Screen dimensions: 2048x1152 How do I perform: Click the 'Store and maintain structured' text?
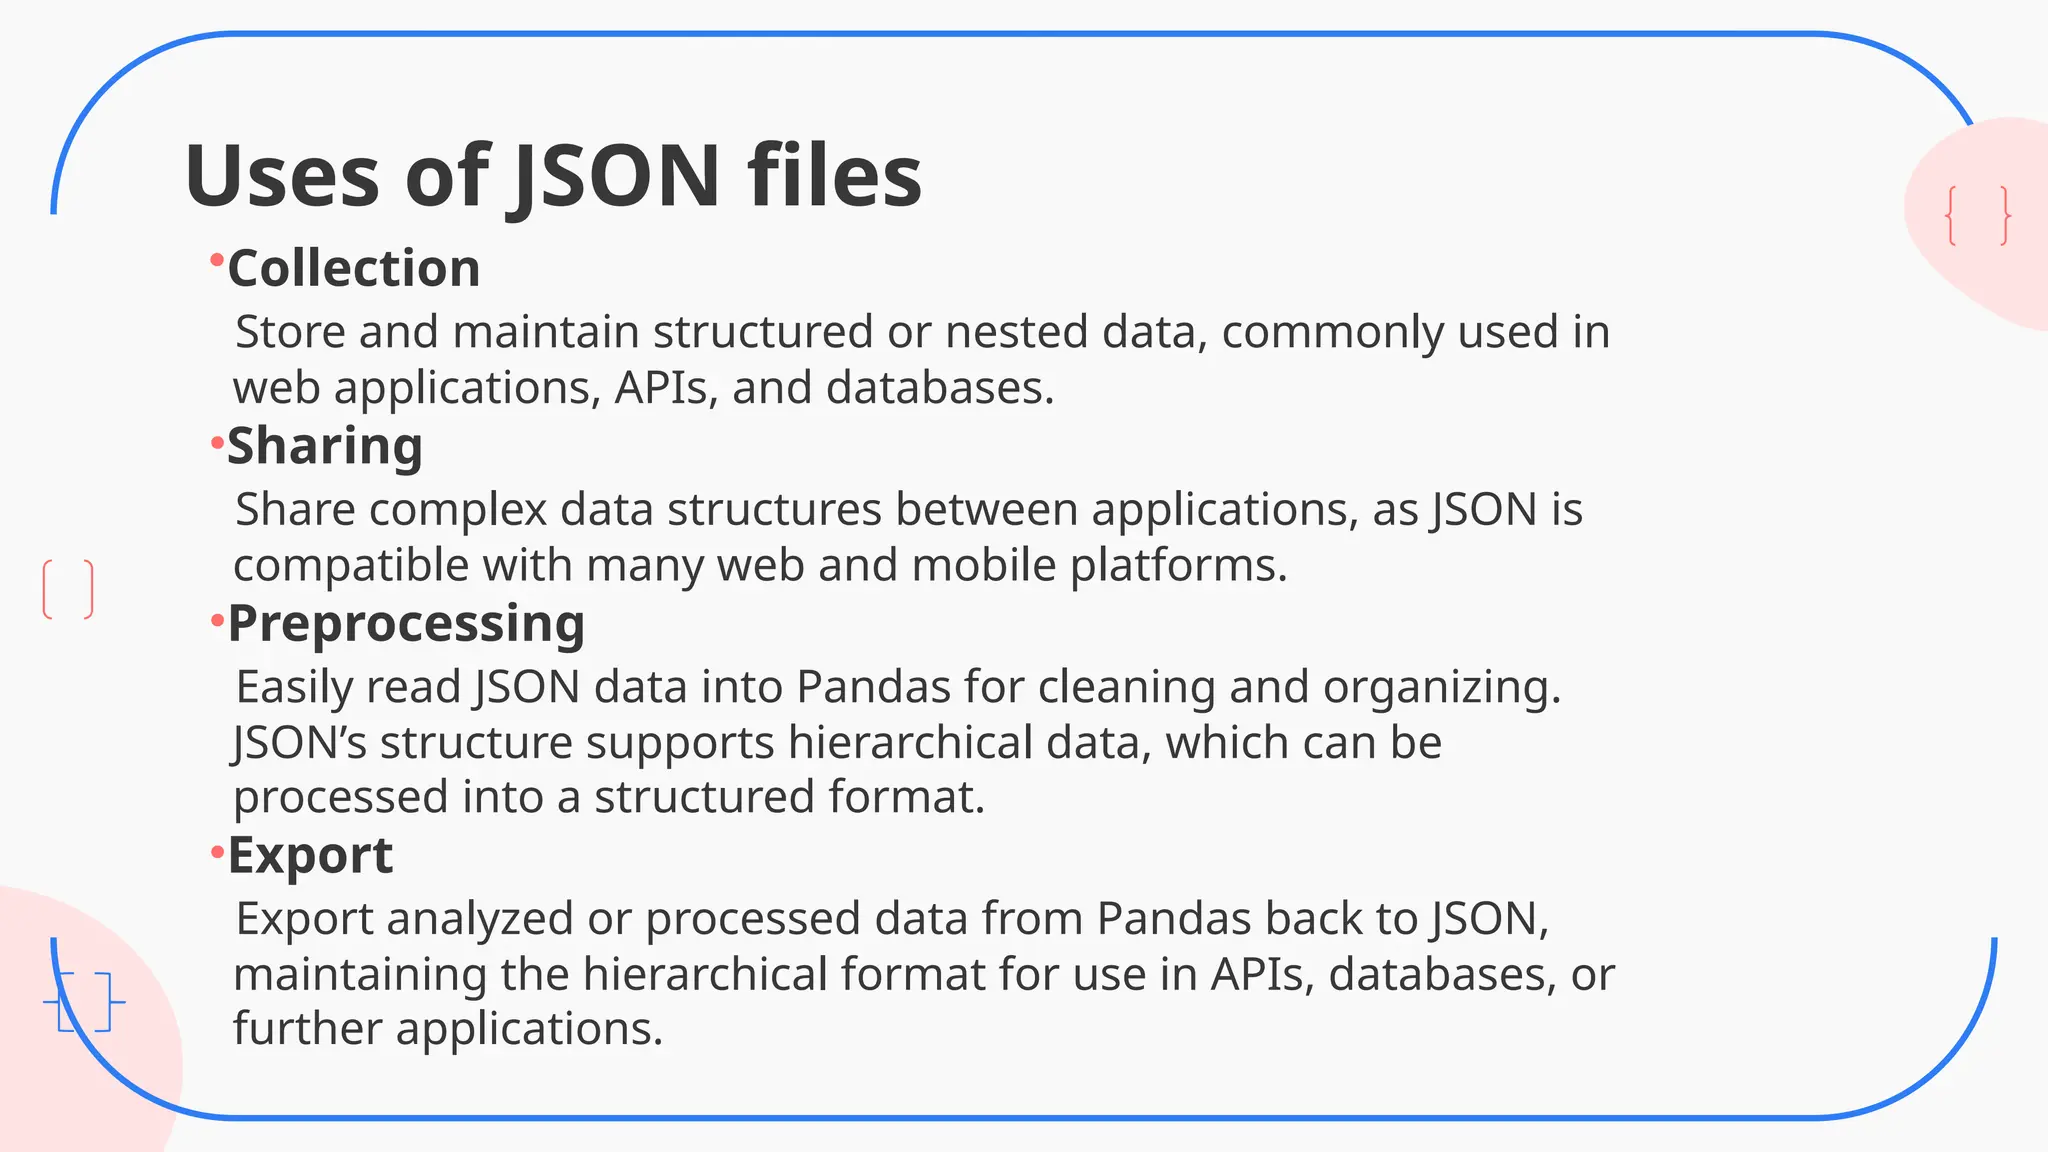tap(554, 333)
